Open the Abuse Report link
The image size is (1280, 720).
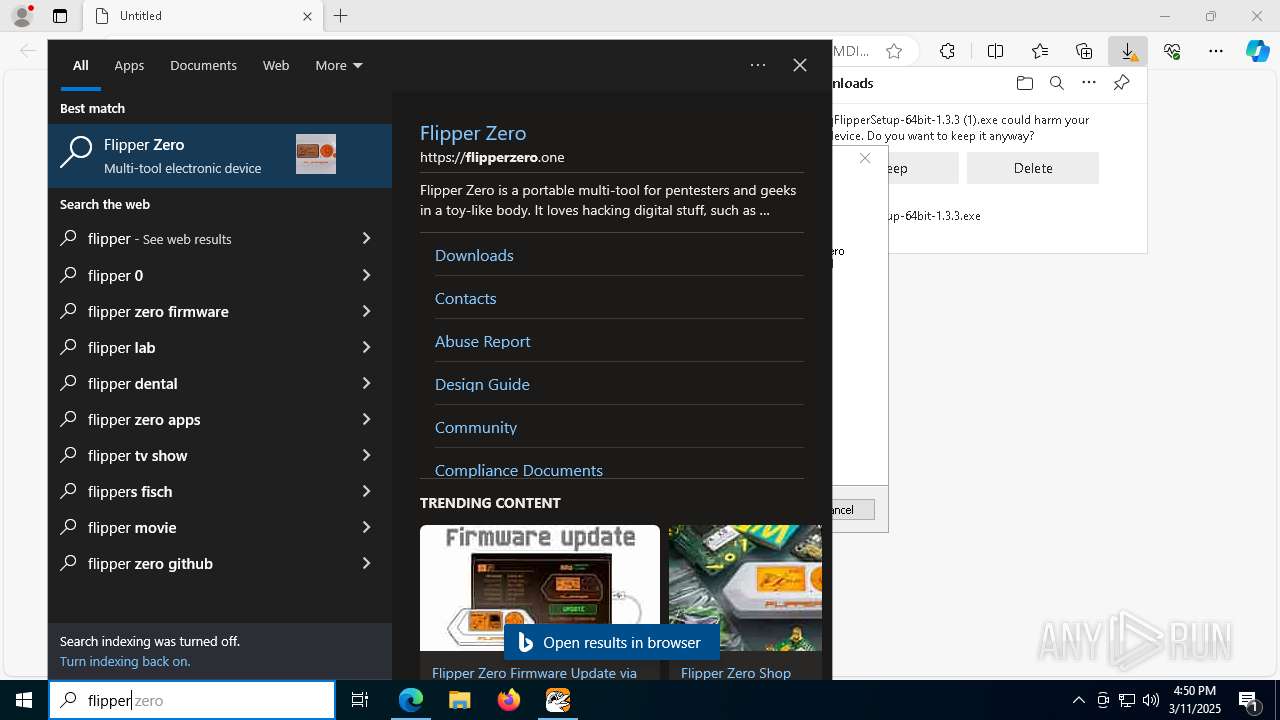[x=482, y=341]
